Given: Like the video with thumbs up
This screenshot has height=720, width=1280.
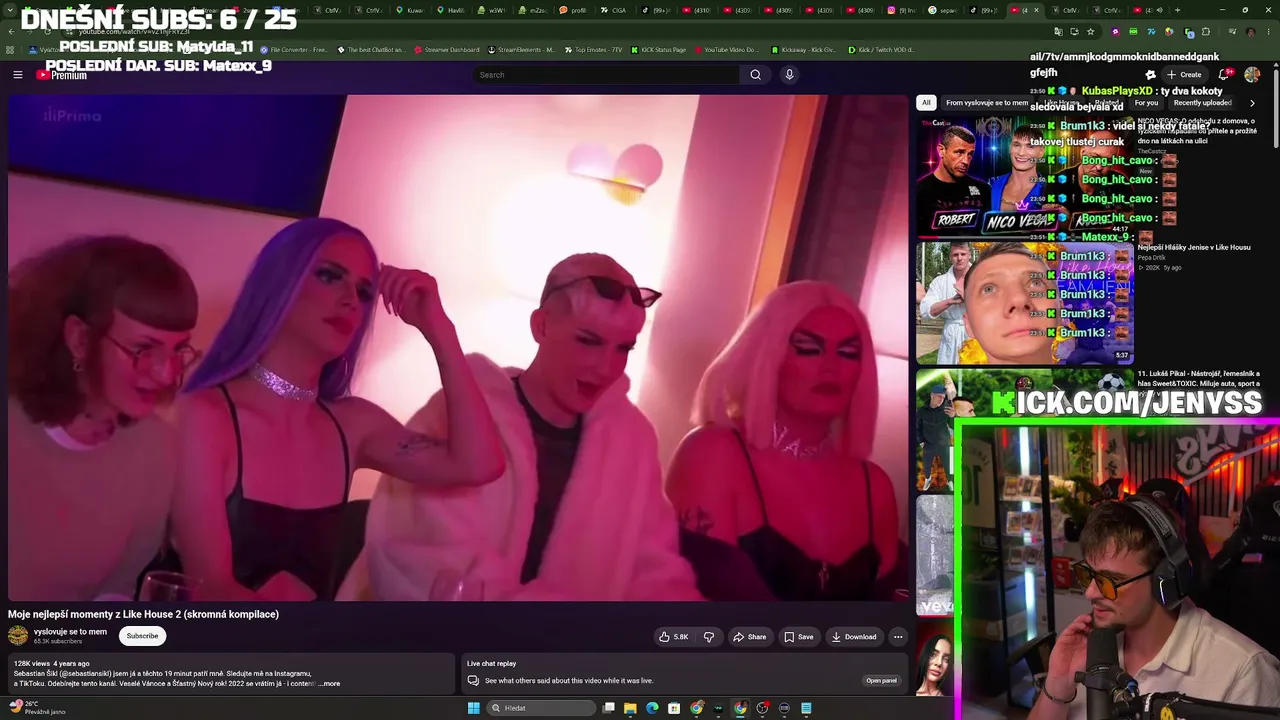Looking at the screenshot, I should point(674,637).
